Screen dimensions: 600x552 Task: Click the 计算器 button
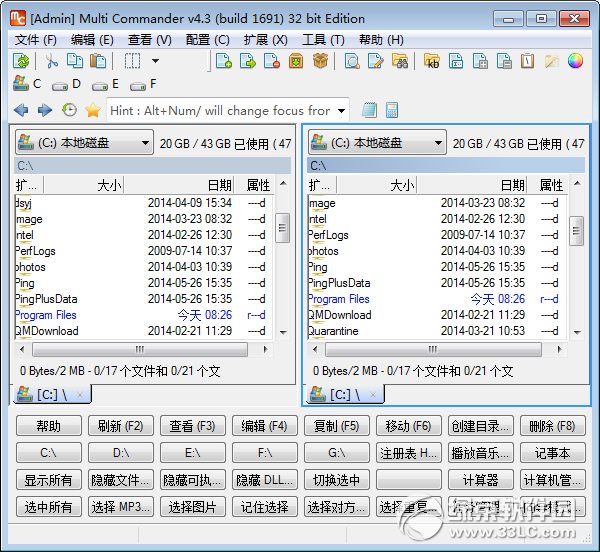click(x=481, y=480)
